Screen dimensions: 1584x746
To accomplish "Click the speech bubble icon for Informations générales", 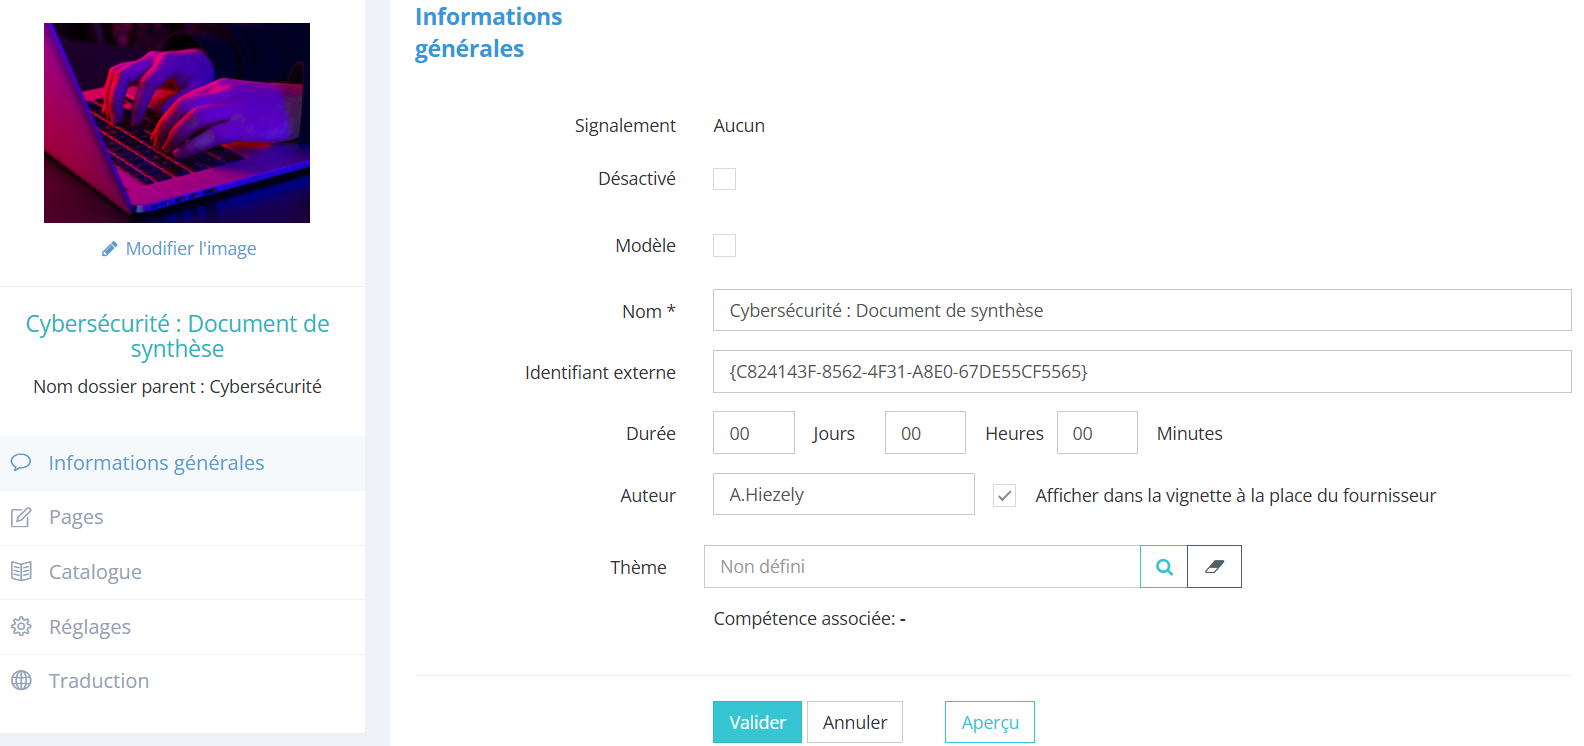I will point(21,462).
